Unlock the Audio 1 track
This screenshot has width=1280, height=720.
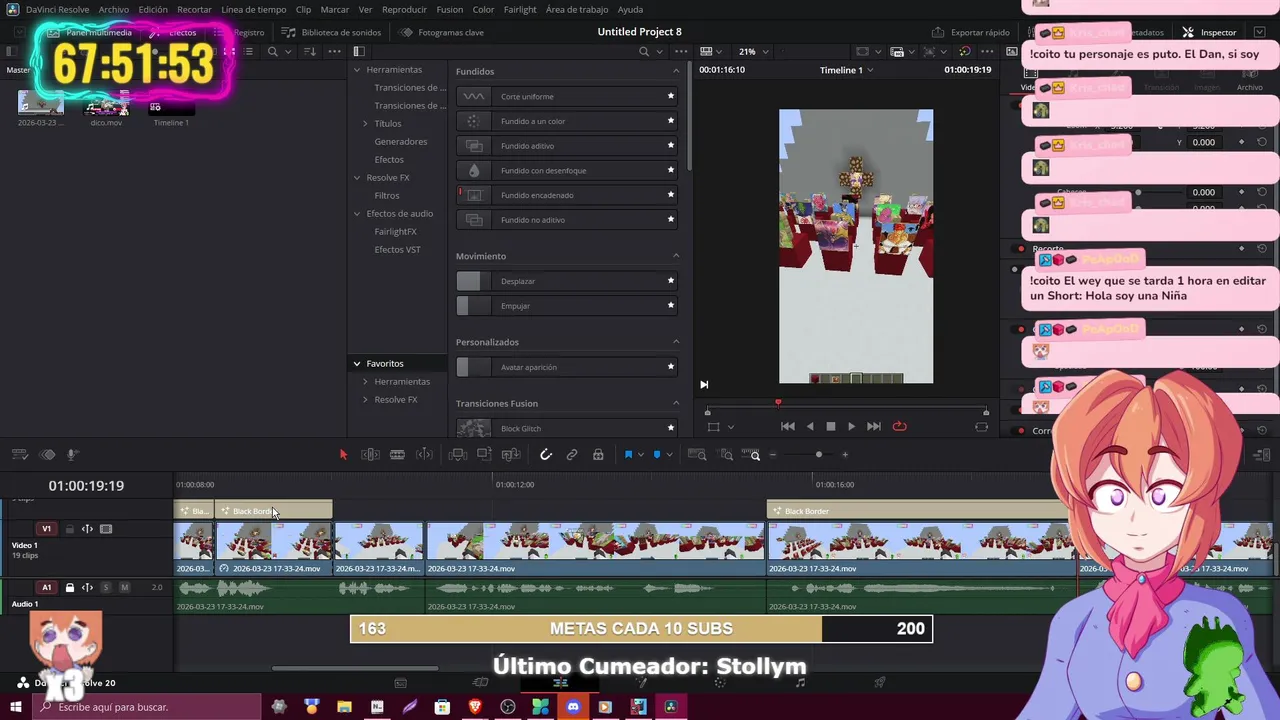[69, 588]
